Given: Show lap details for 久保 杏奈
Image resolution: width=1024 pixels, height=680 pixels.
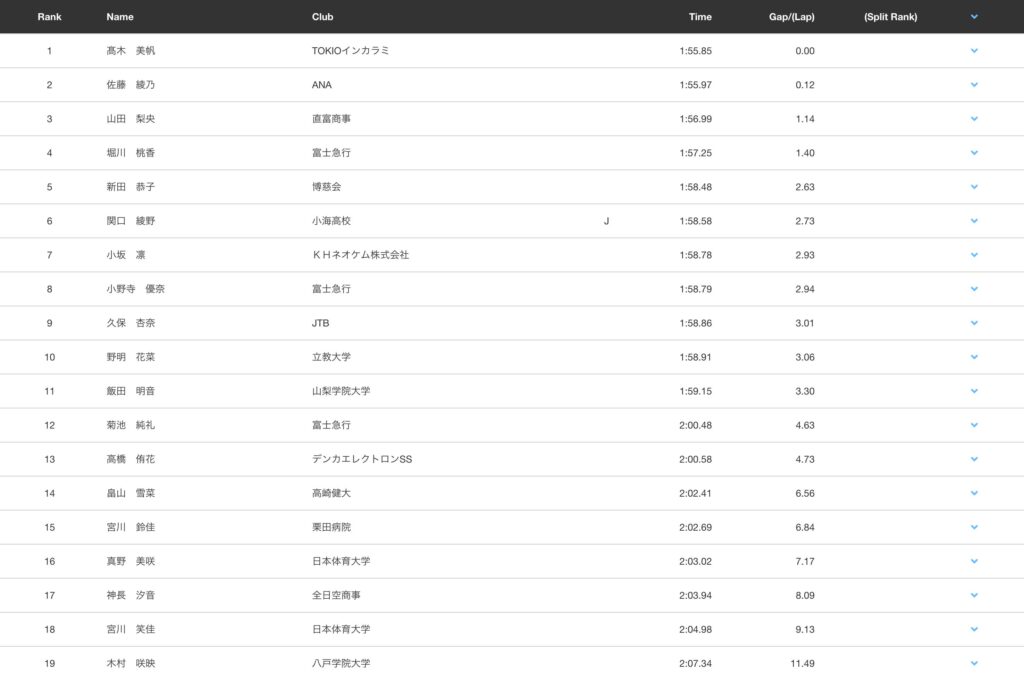Looking at the screenshot, I should [x=974, y=323].
